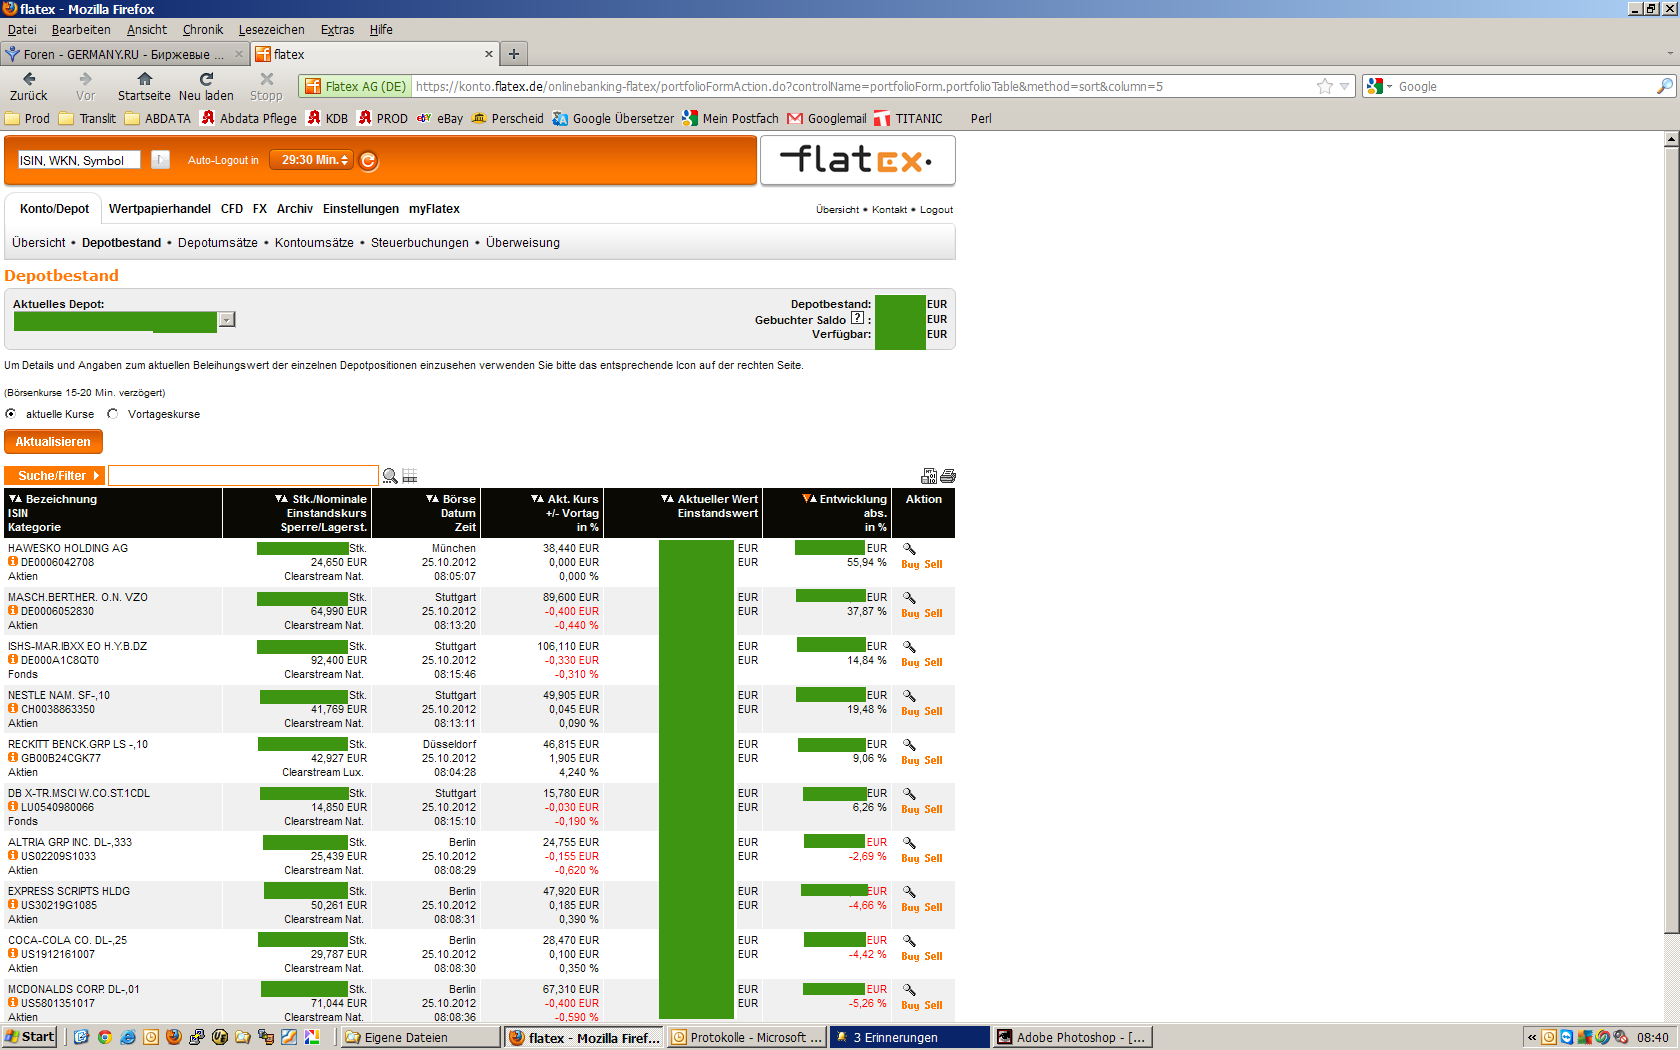Sort table by Bezeichnung column arrows
Image resolution: width=1680 pixels, height=1050 pixels.
tap(15, 499)
